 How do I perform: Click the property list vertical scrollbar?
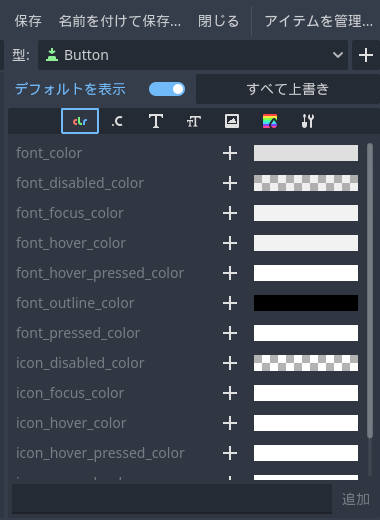(370, 290)
